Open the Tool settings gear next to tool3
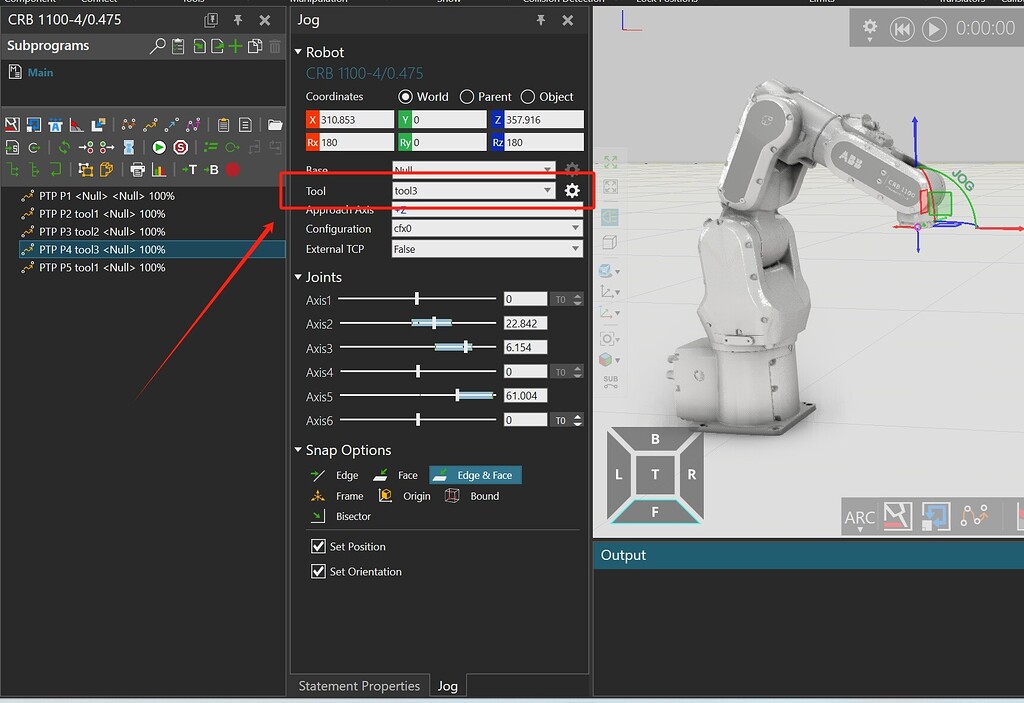This screenshot has width=1024, height=703. (571, 189)
